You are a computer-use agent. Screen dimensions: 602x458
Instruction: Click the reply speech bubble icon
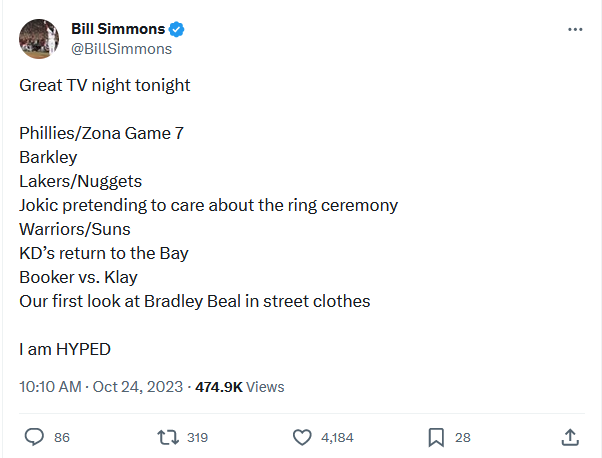34,437
